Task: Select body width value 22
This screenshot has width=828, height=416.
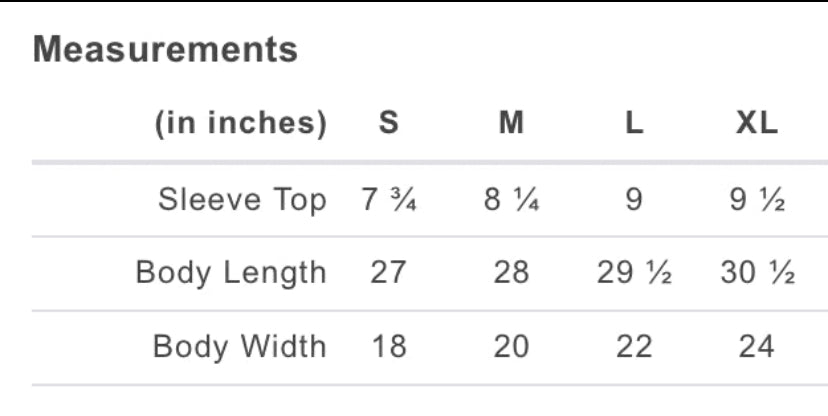Action: [x=634, y=347]
